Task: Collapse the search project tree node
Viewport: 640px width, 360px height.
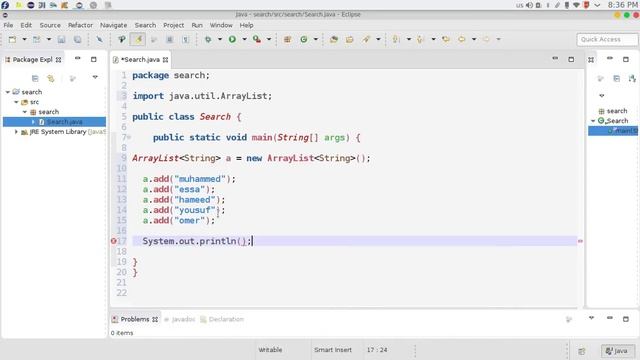Action: 8,92
